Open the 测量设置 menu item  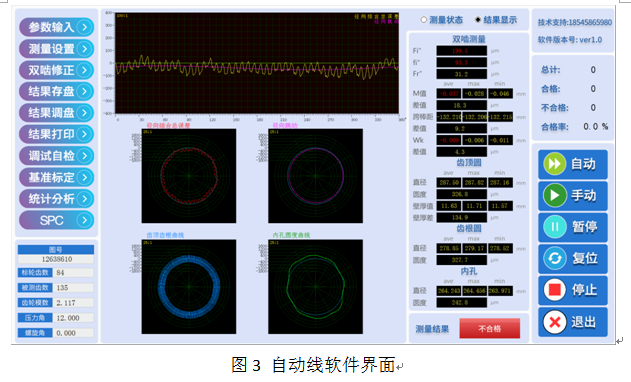click(57, 49)
